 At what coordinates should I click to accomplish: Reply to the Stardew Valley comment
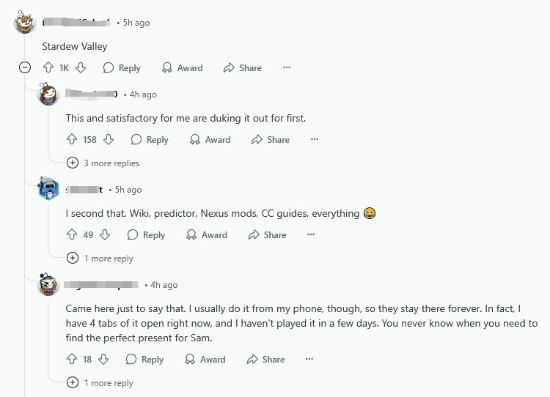click(x=122, y=68)
